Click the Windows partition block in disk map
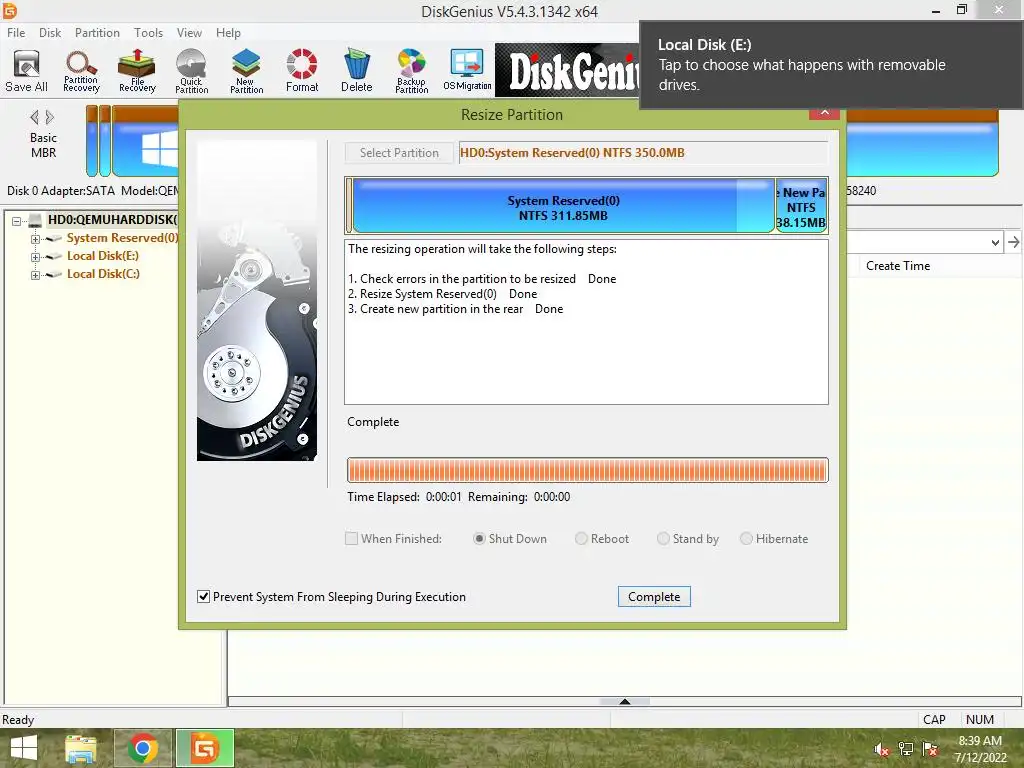Screen dimensions: 1024x768 (145, 142)
